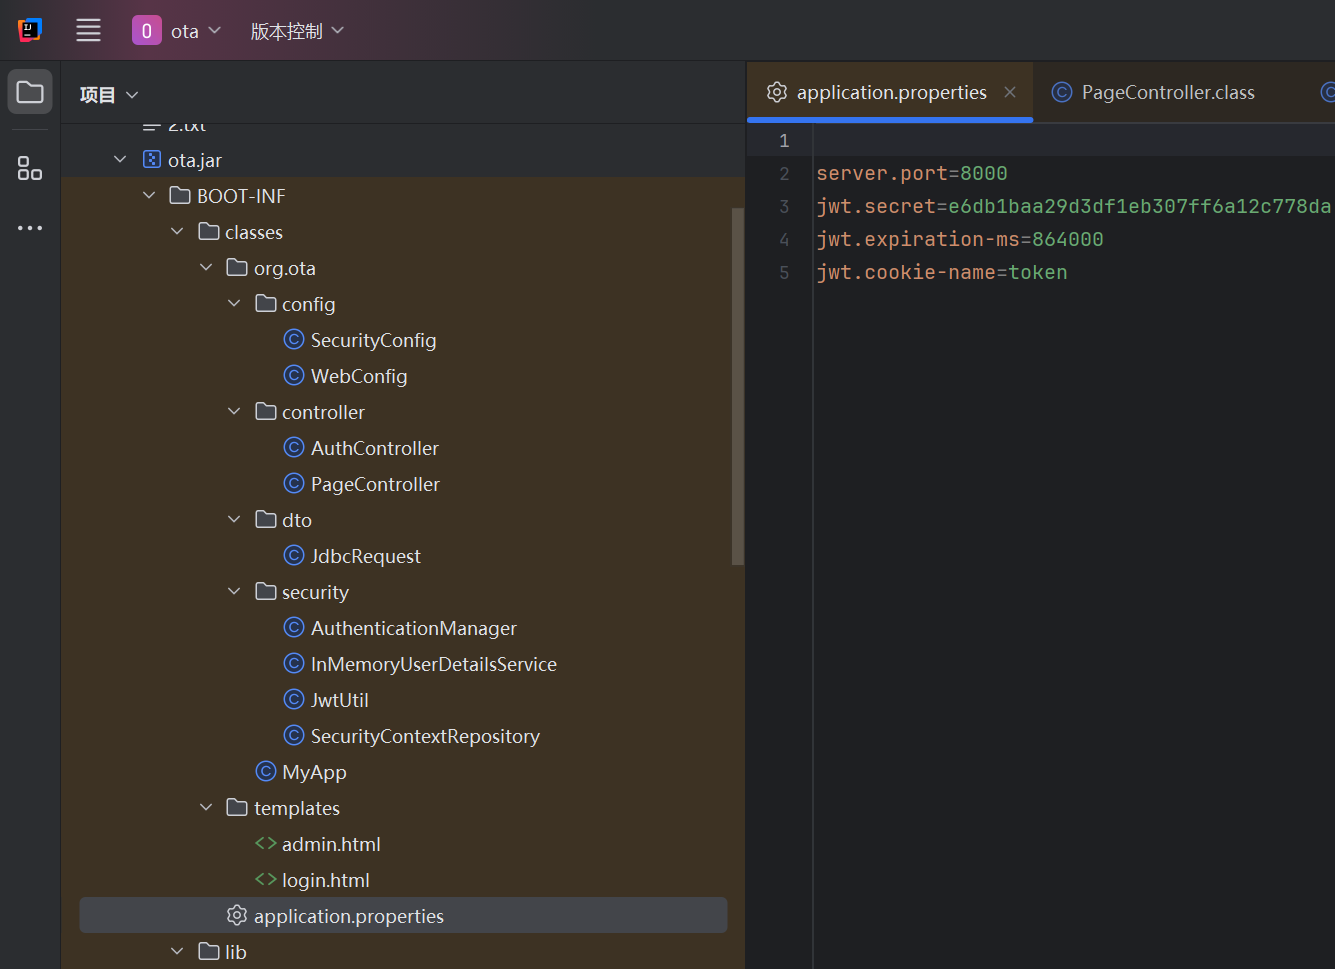Click the InMemoryUserDetailsService class icon
The width and height of the screenshot is (1335, 969).
(x=294, y=663)
